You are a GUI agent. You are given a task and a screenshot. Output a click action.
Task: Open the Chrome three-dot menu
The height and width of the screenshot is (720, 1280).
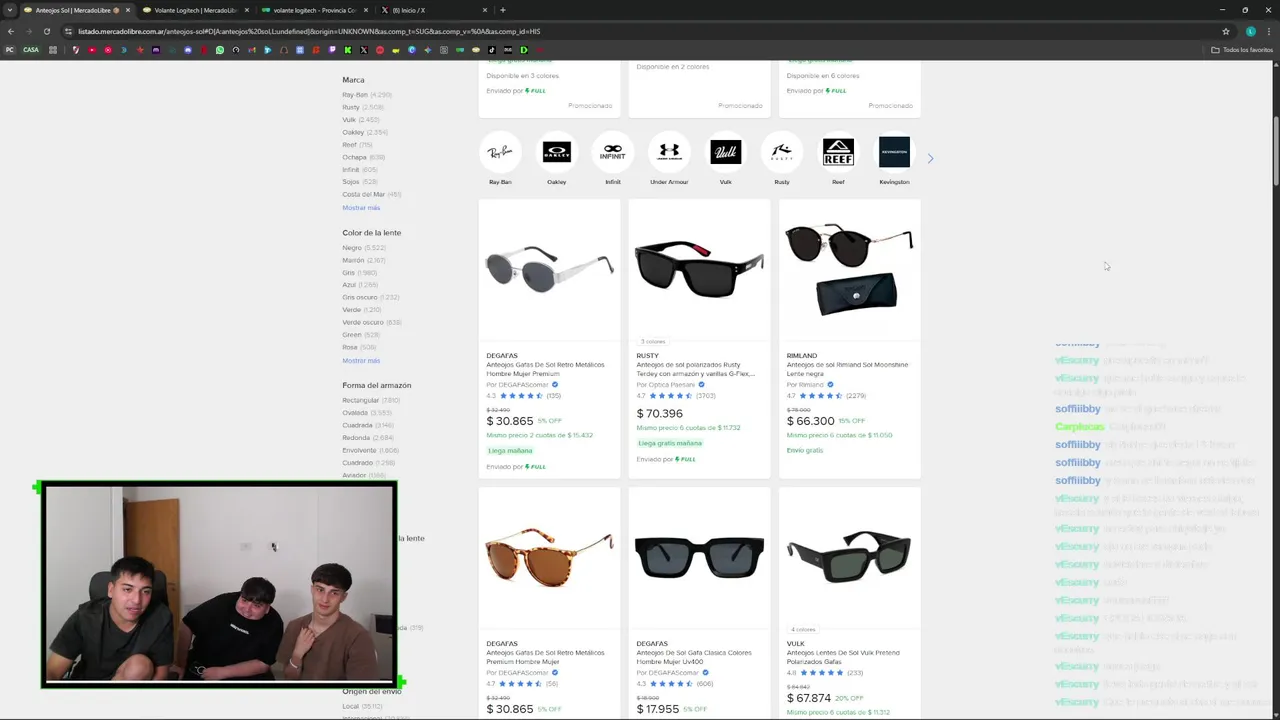[x=1268, y=31]
